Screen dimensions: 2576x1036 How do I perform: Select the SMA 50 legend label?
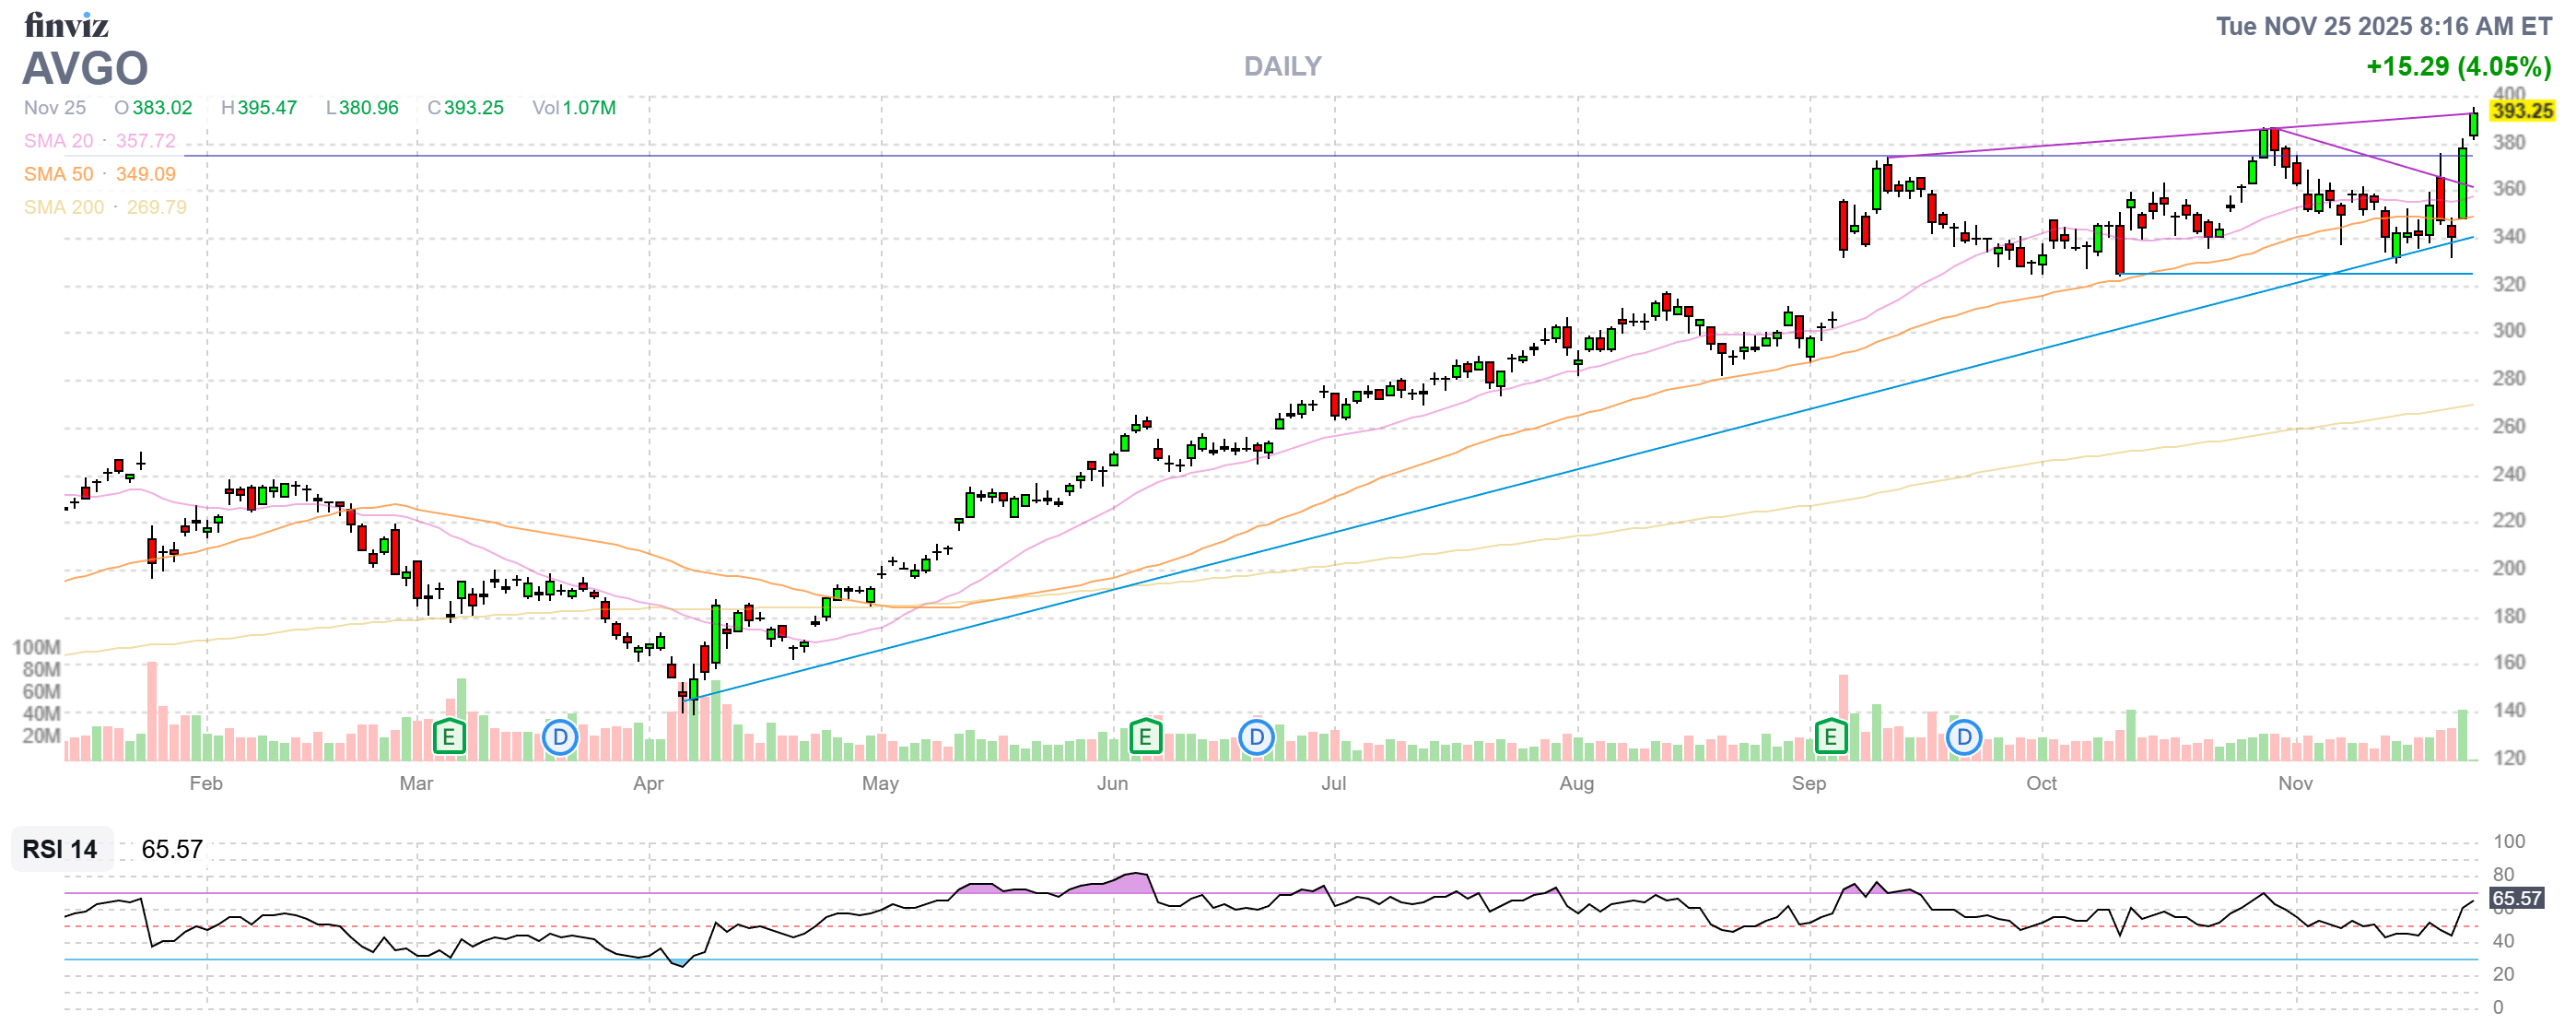pyautogui.click(x=58, y=174)
